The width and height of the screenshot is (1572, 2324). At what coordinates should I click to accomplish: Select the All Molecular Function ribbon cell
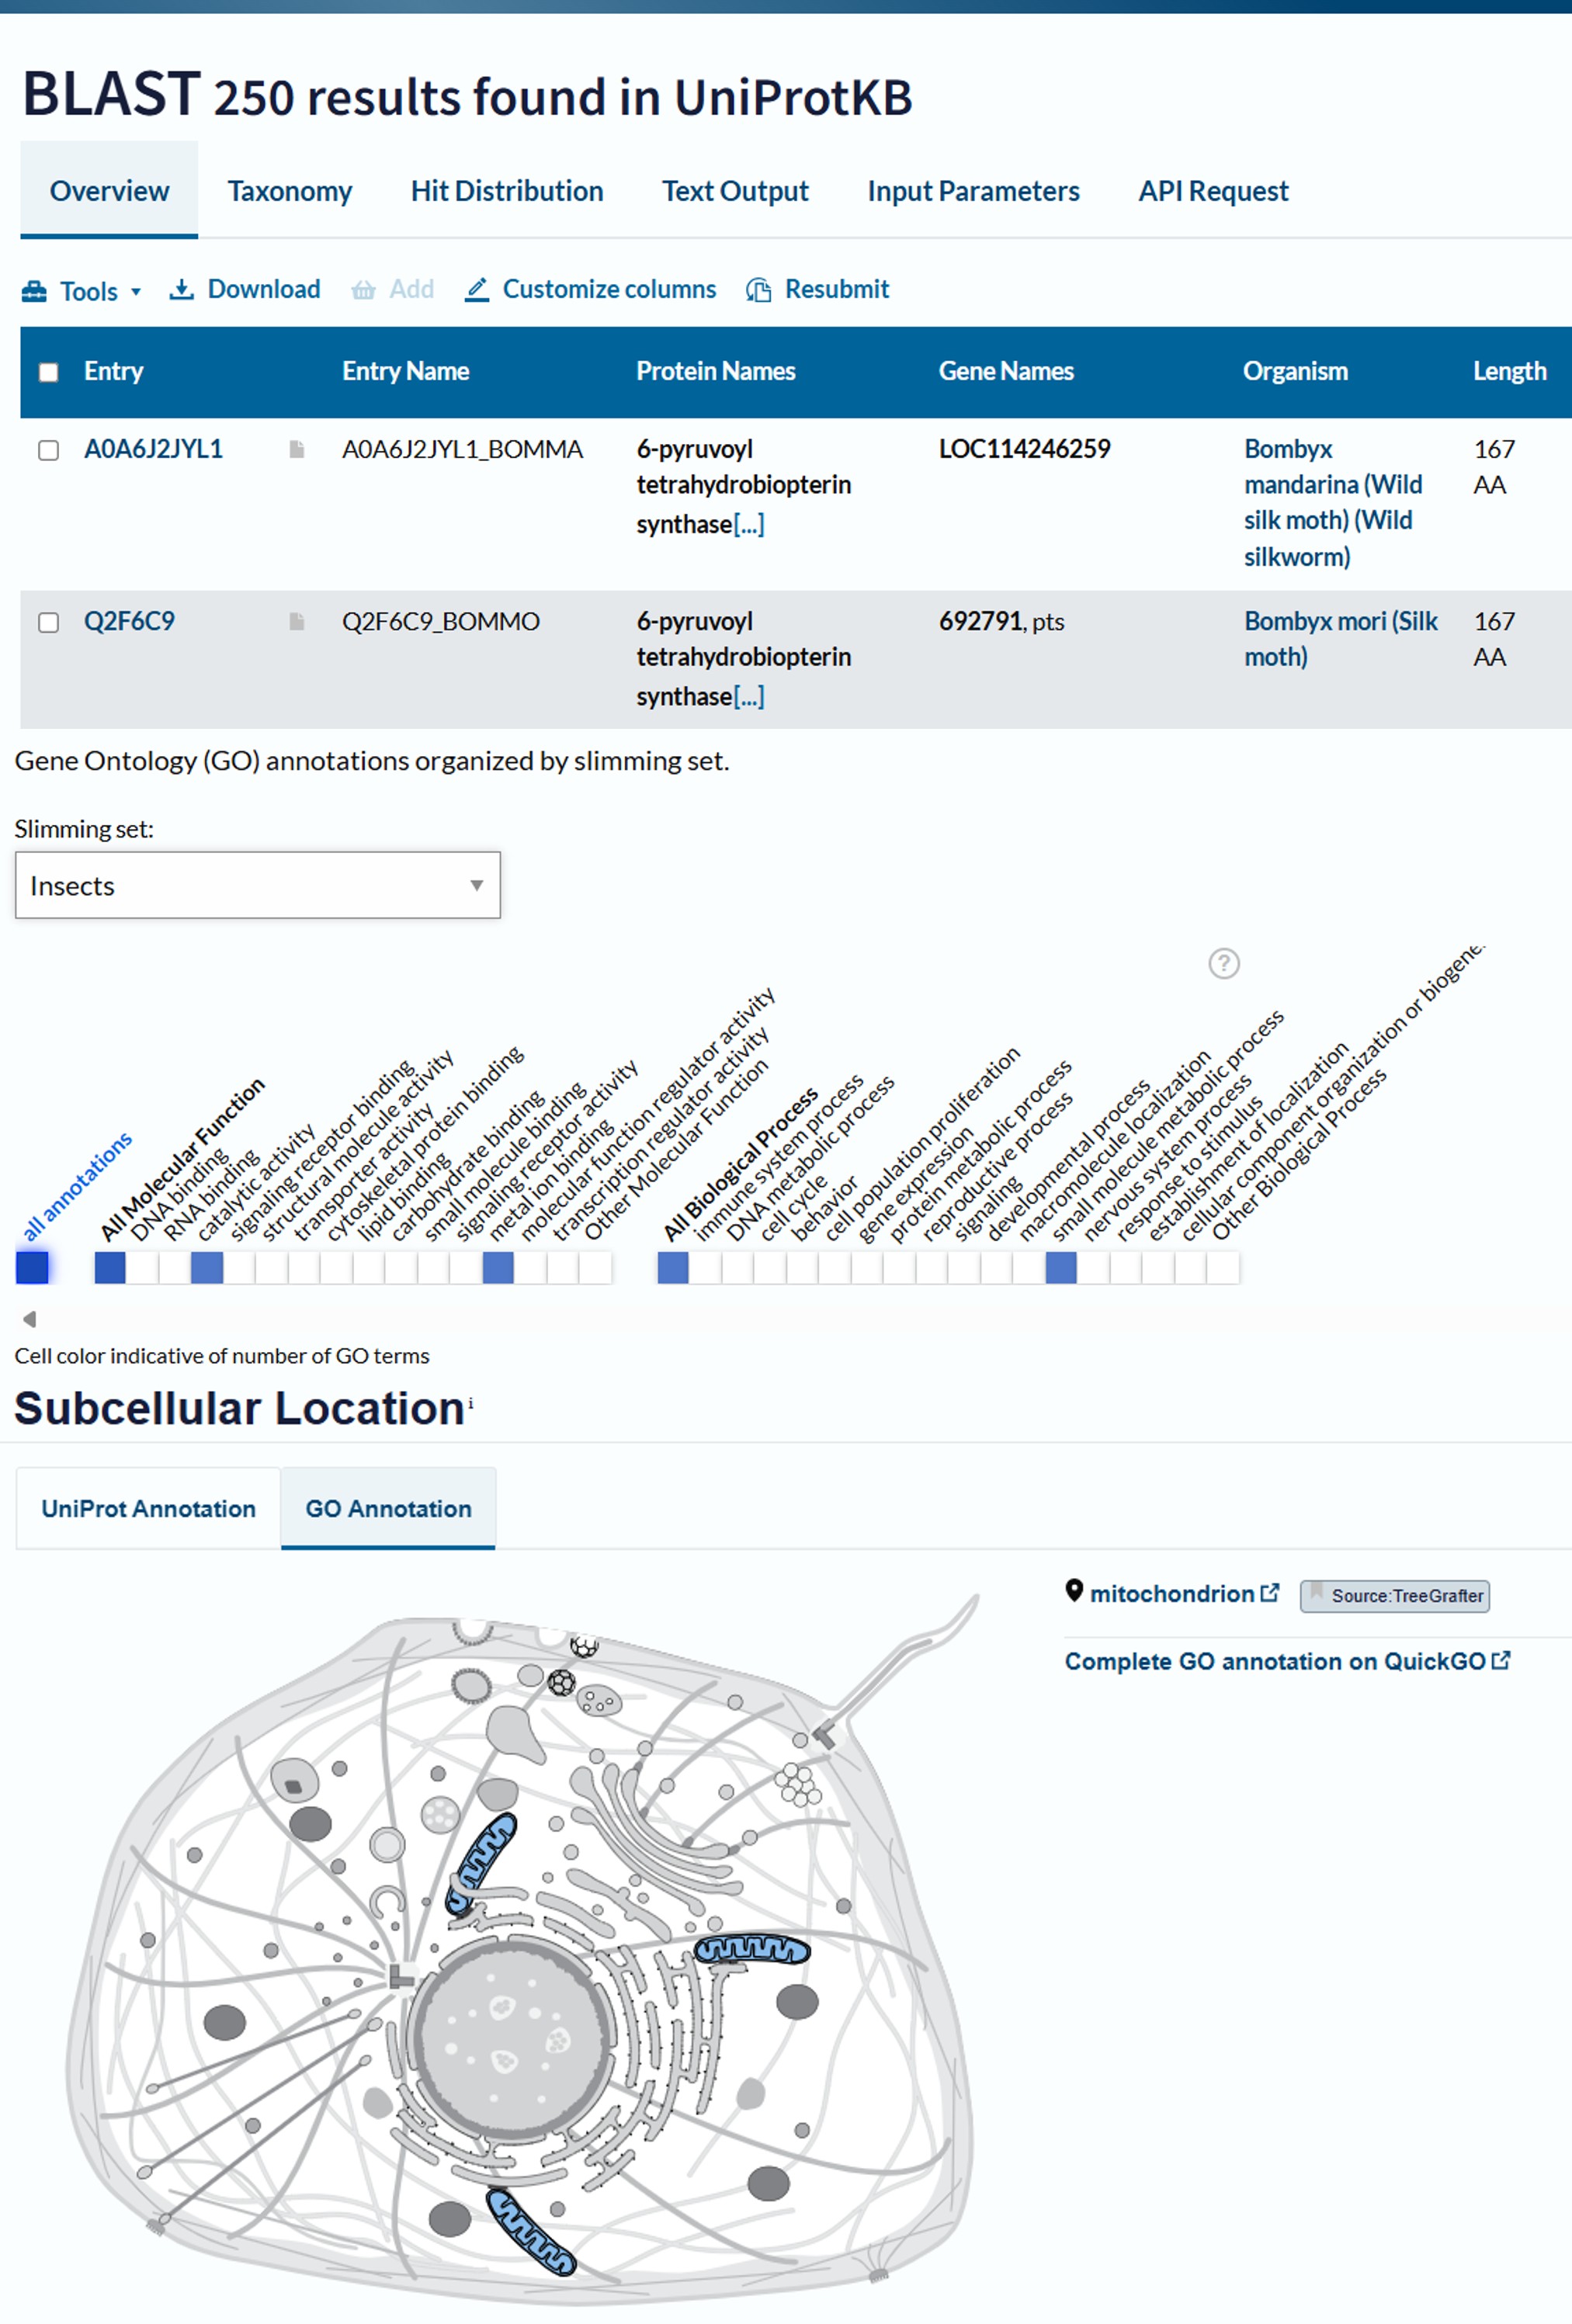click(110, 1267)
